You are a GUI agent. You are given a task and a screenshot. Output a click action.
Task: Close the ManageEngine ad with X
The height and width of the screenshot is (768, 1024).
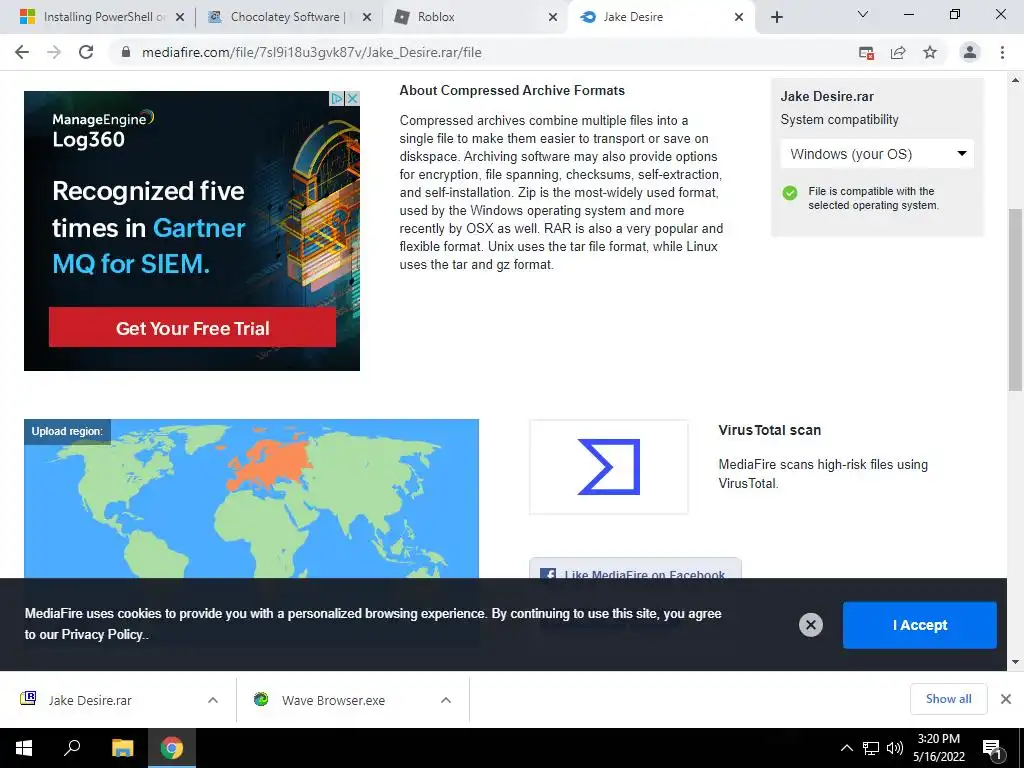352,99
